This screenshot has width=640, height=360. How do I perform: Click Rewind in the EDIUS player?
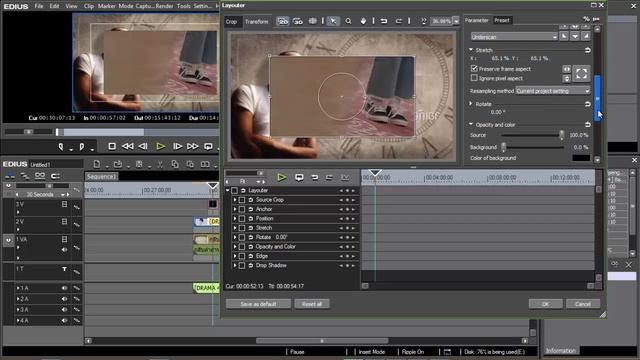(x=128, y=146)
